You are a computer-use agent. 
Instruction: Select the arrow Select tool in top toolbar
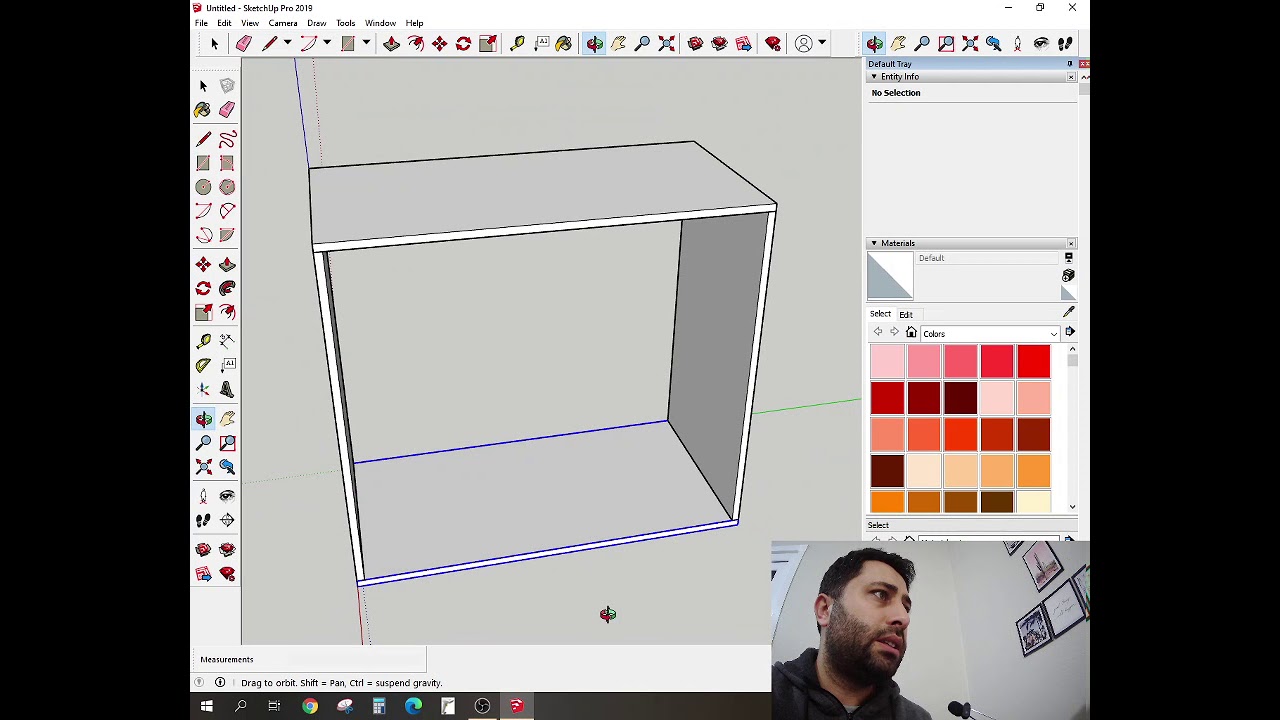click(214, 43)
